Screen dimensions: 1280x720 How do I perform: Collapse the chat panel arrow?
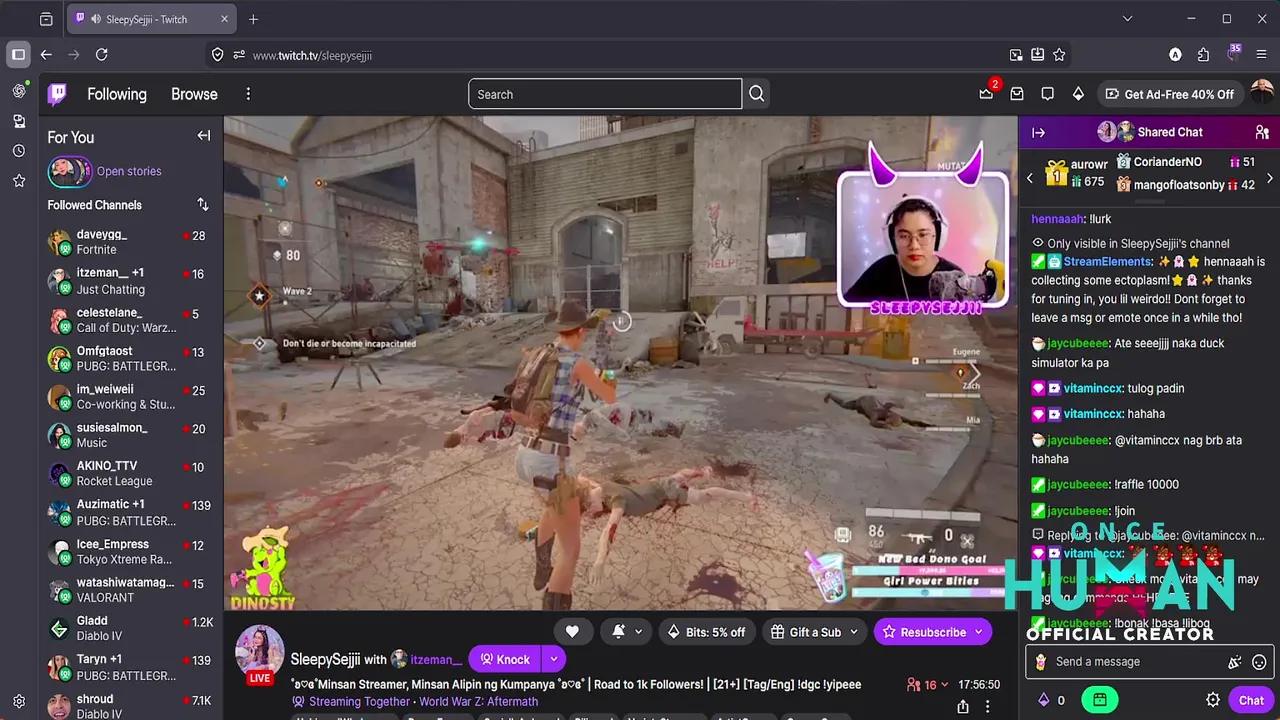(1038, 132)
